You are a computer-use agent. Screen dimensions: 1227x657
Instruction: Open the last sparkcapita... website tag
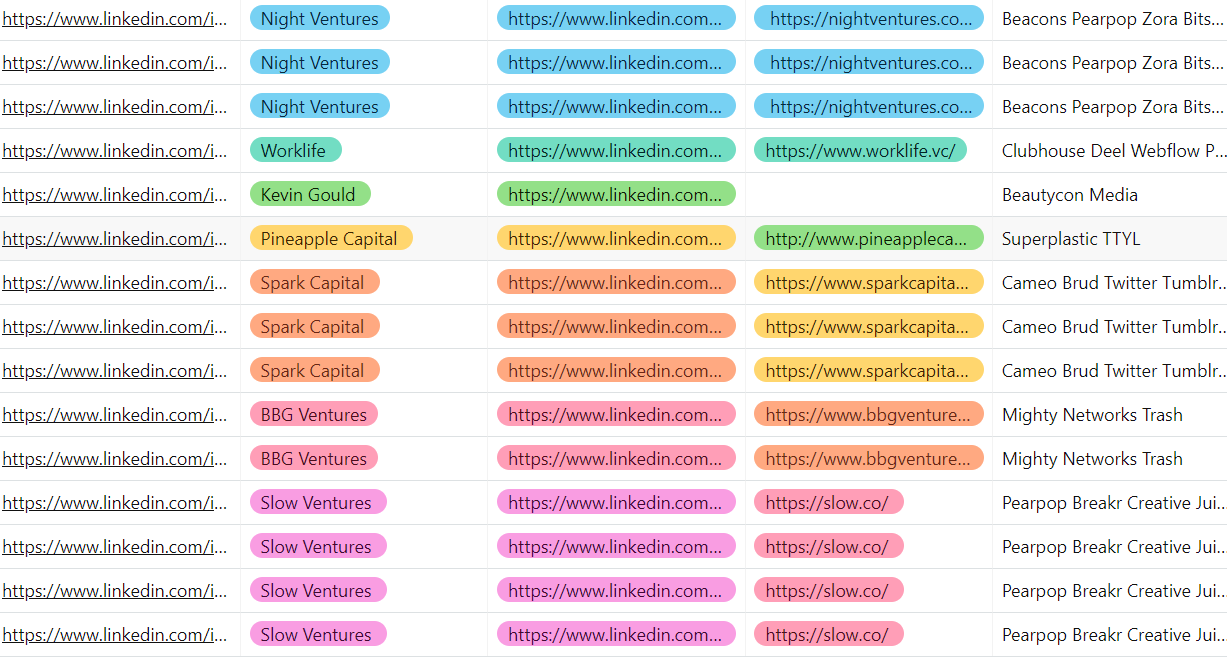pyautogui.click(x=869, y=371)
